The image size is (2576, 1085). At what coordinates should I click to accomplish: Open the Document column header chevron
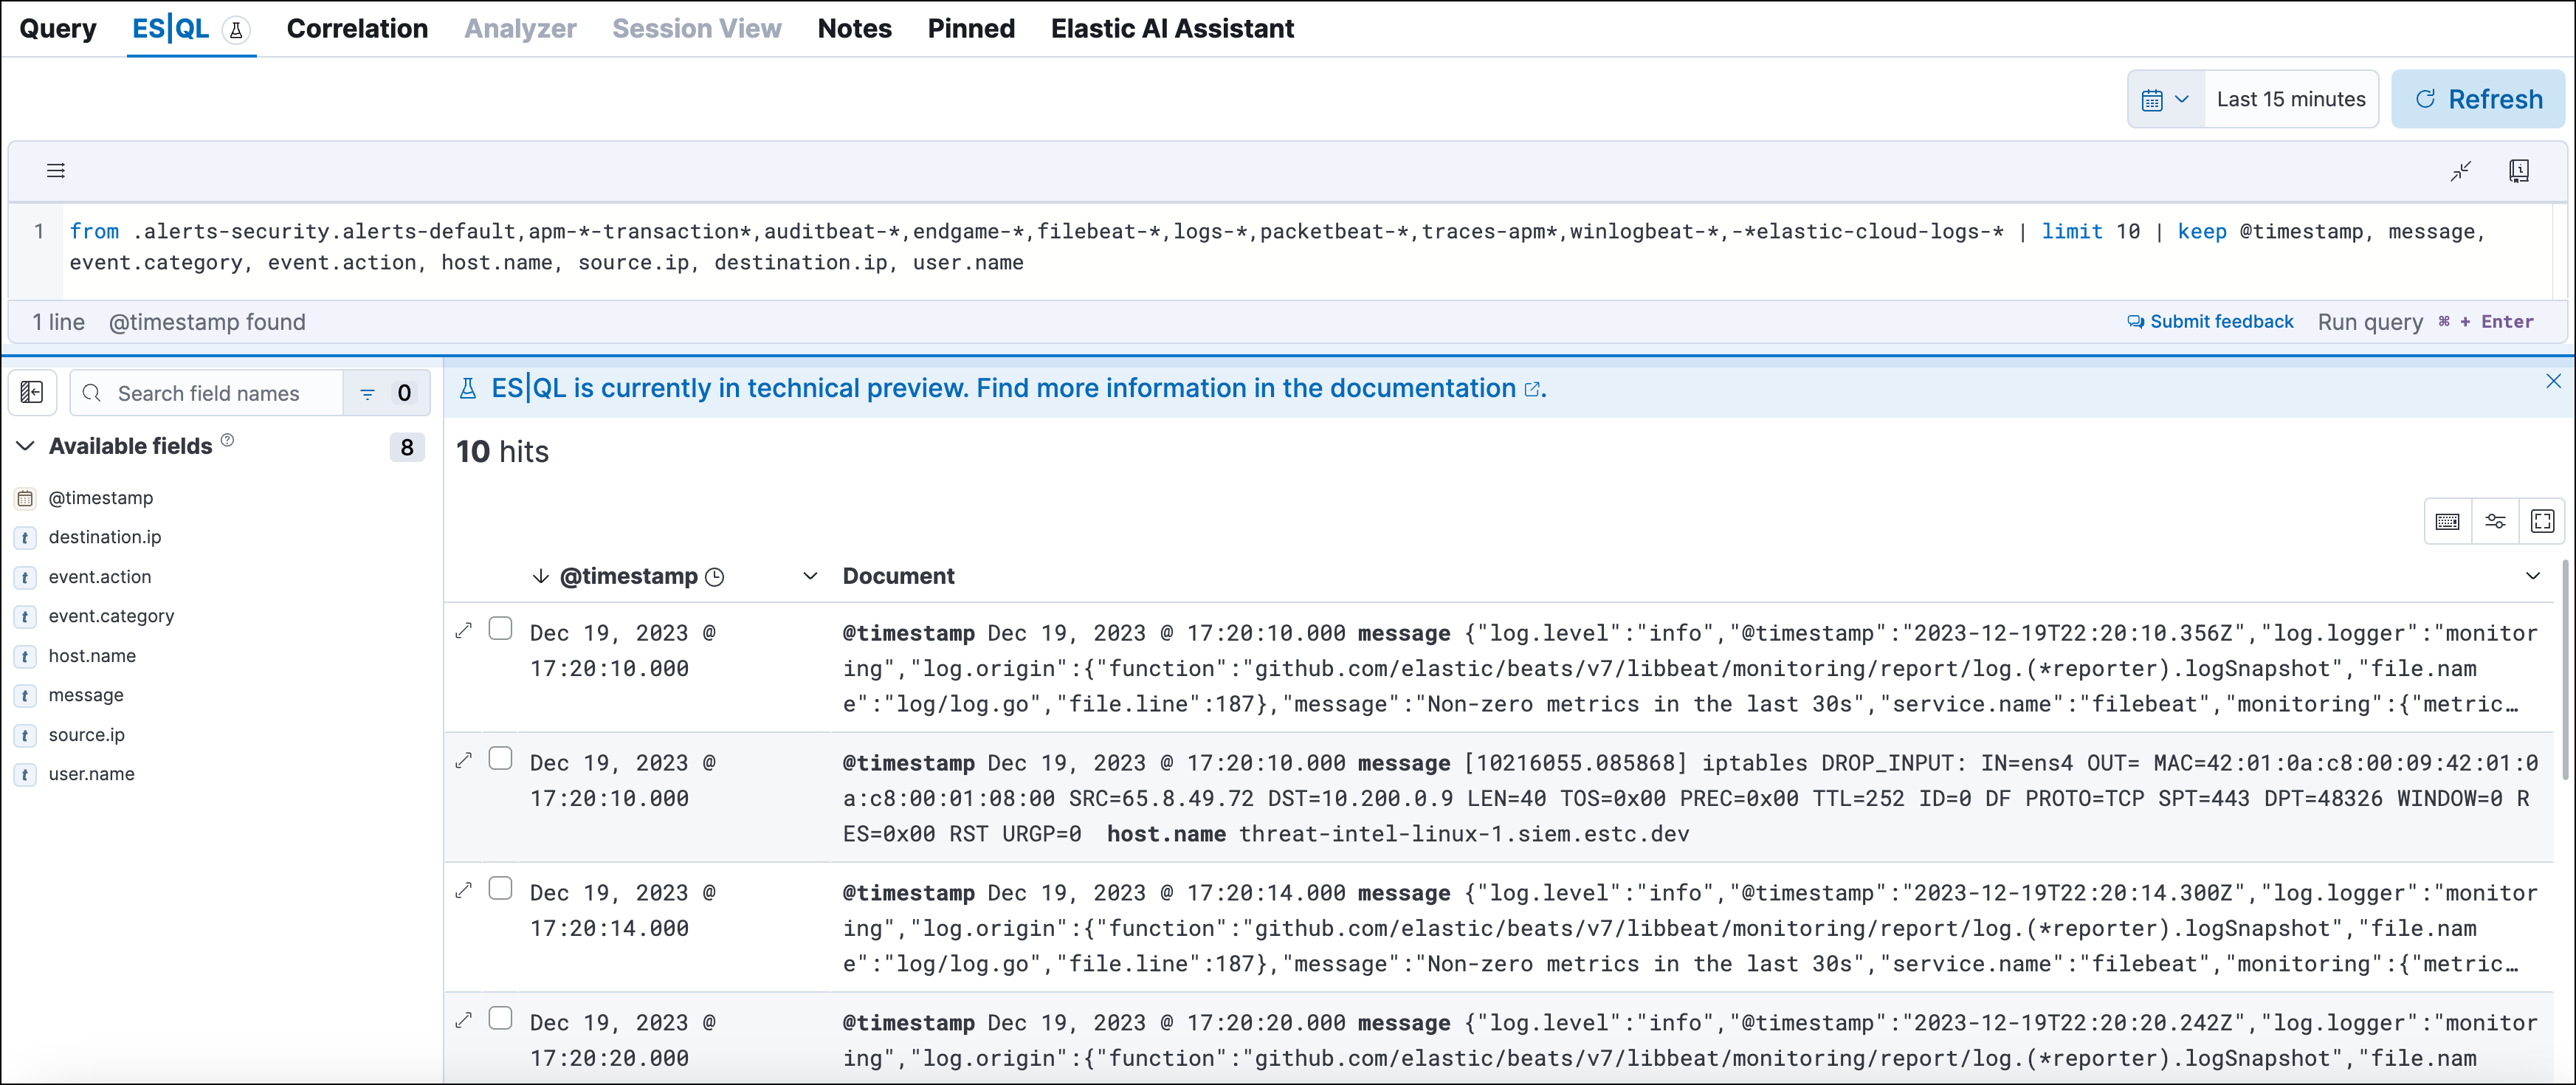click(x=2534, y=576)
